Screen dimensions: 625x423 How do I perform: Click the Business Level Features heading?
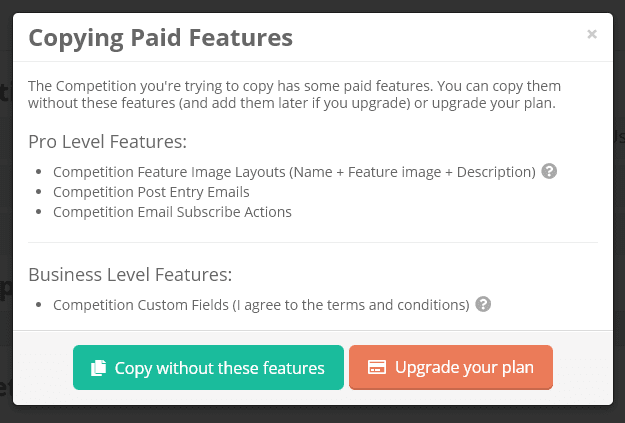[130, 274]
